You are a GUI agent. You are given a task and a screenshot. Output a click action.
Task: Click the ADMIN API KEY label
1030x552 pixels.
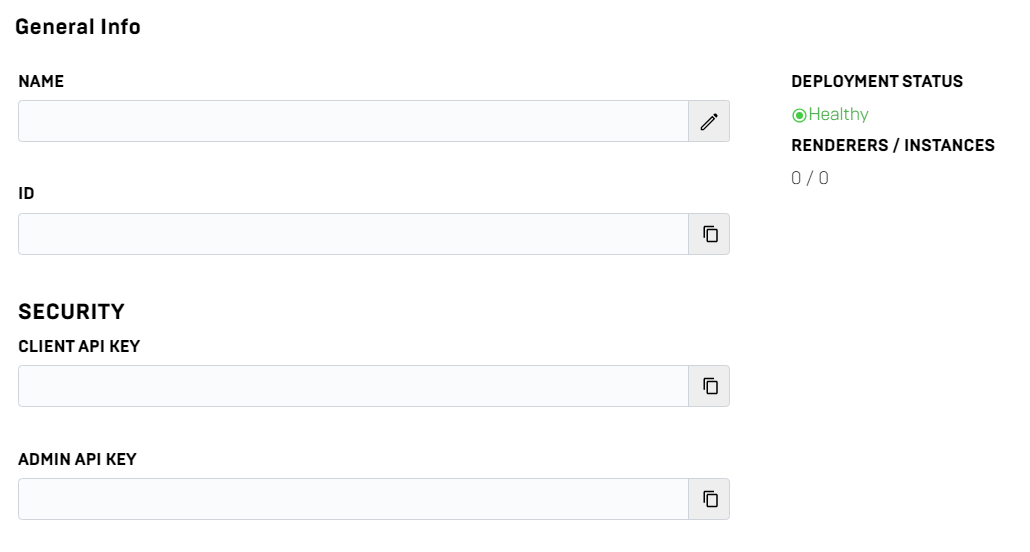[78, 459]
